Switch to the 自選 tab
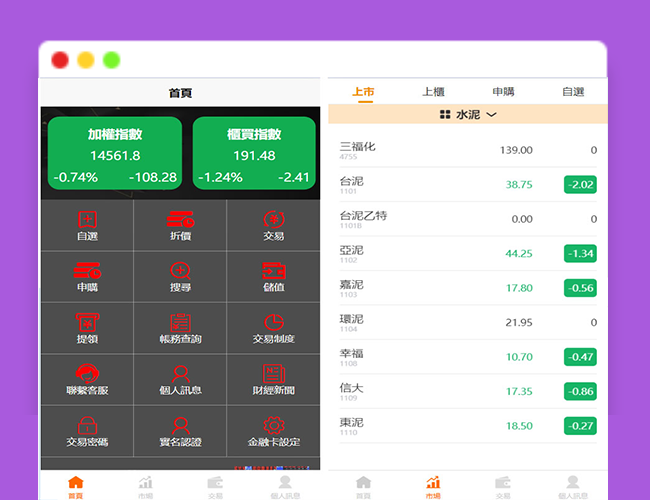Image resolution: width=650 pixels, height=500 pixels. click(x=573, y=92)
